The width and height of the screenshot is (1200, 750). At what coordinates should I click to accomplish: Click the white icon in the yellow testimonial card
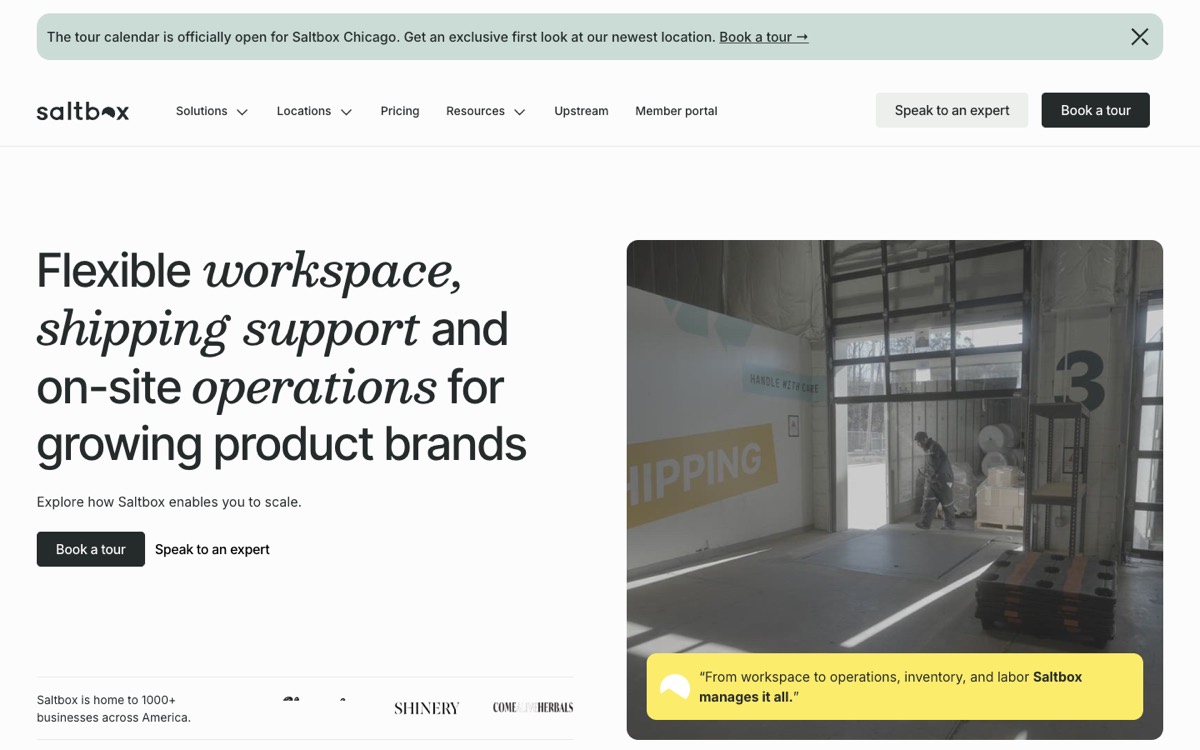pos(675,687)
